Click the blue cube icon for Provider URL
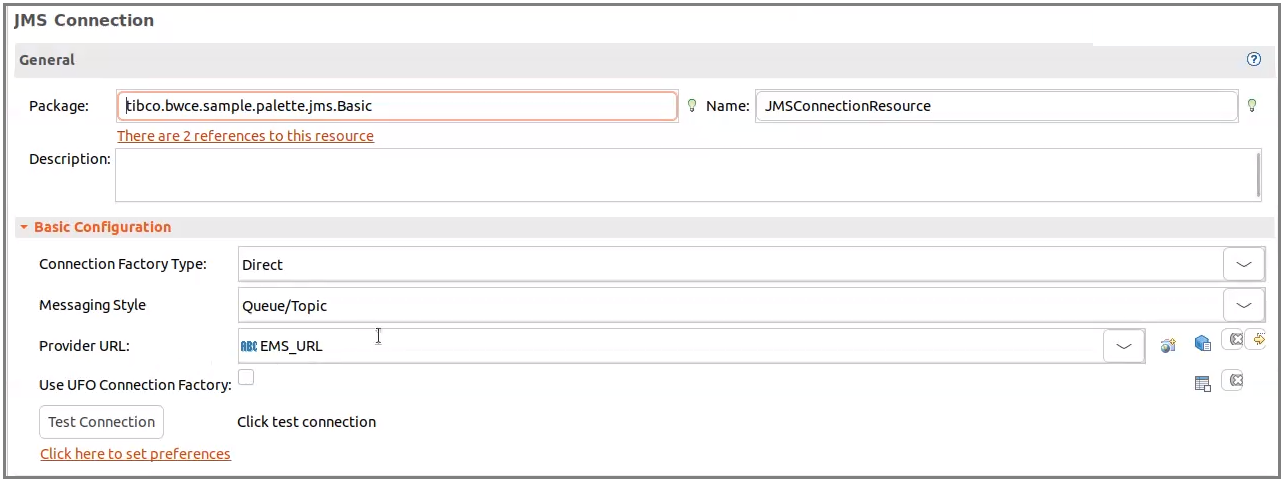Screen dimensions: 1284x482 point(1203,345)
